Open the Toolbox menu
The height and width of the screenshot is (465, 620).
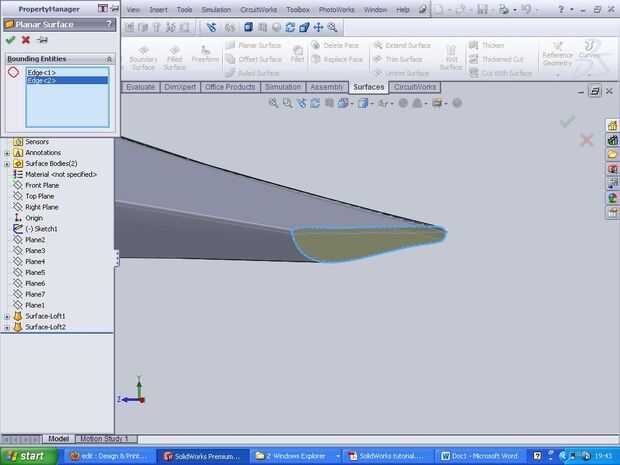298,9
